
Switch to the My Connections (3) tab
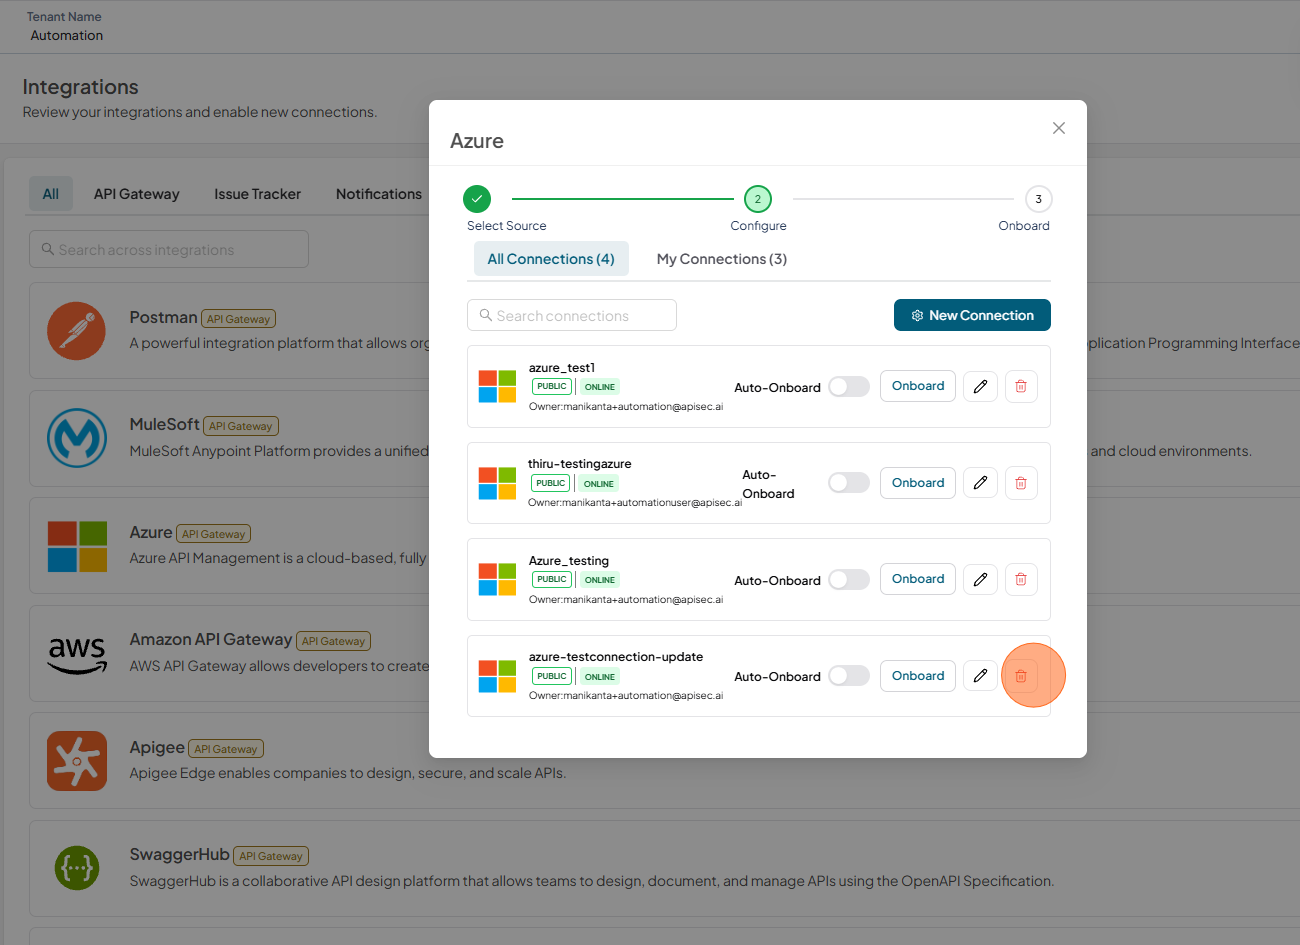(x=722, y=259)
